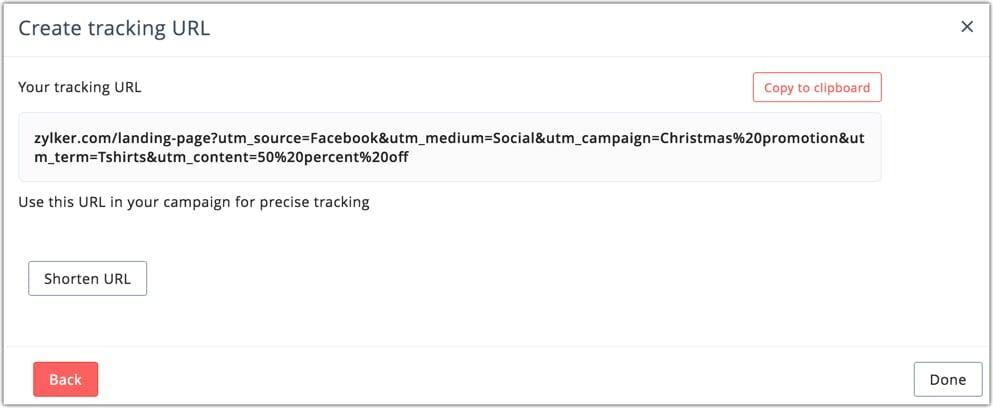Copy the tracking URL to clipboard
The width and height of the screenshot is (993, 408).
point(817,87)
